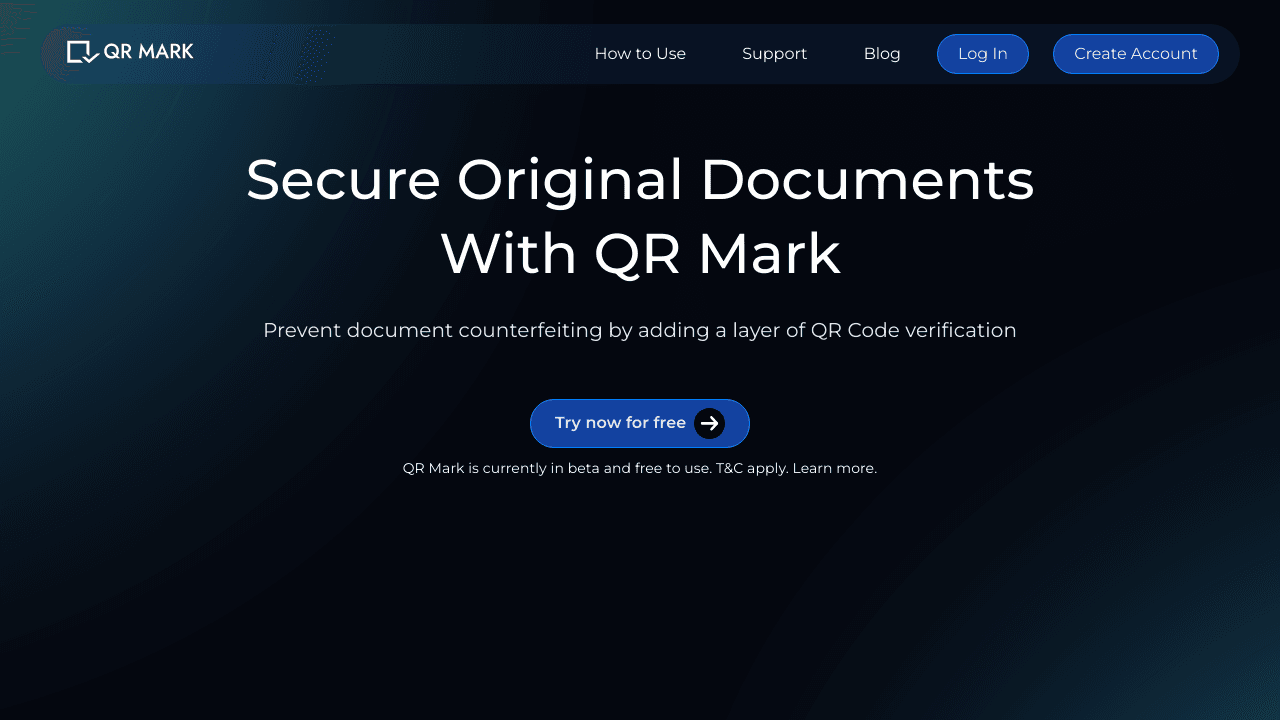
Task: Click the "With QR Mark" headline line
Action: click(x=640, y=254)
